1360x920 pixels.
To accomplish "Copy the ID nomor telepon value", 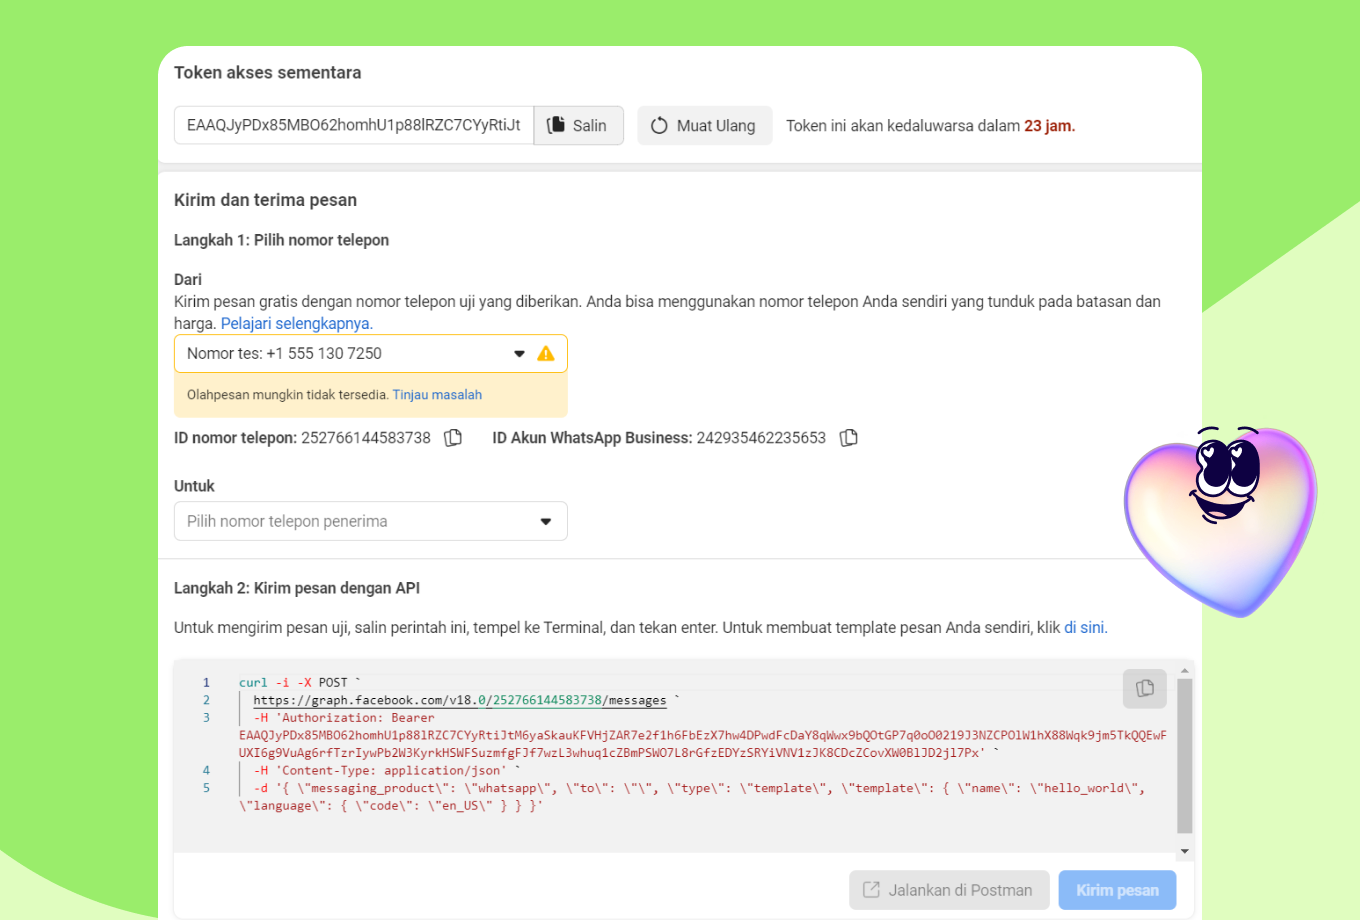I will (453, 438).
